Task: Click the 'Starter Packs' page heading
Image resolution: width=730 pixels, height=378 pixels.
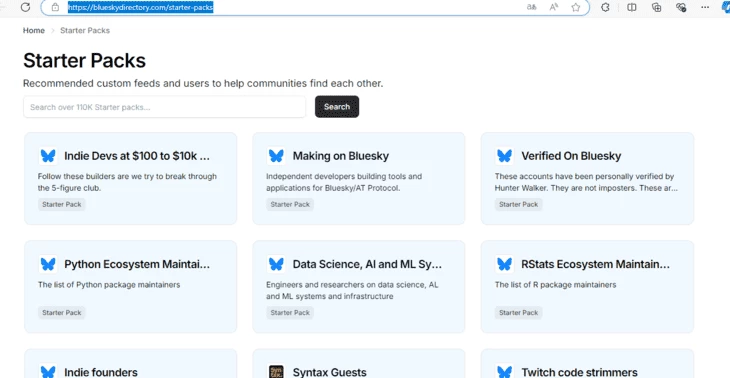Action: tap(84, 61)
